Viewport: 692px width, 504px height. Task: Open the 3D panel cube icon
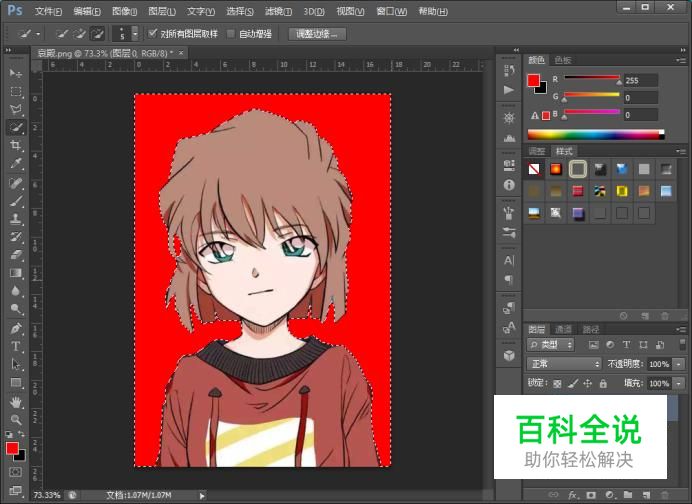point(509,356)
